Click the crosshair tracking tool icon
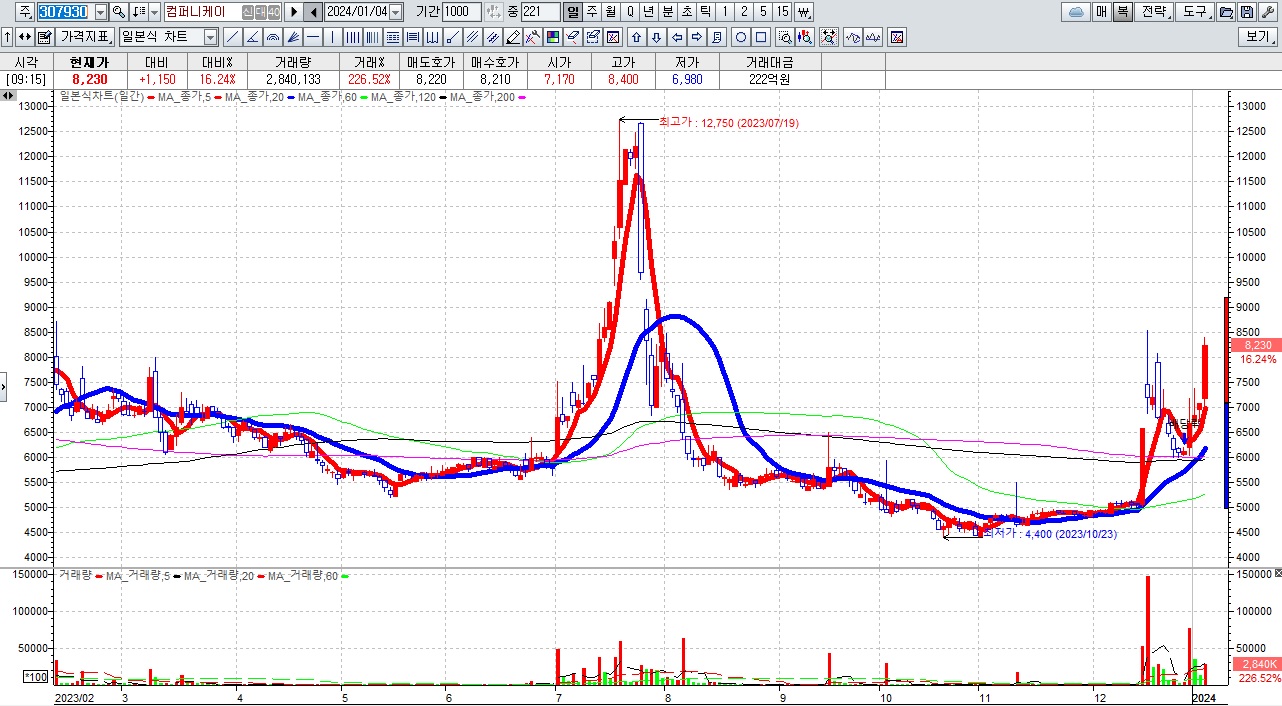The height and width of the screenshot is (706, 1282). click(829, 37)
